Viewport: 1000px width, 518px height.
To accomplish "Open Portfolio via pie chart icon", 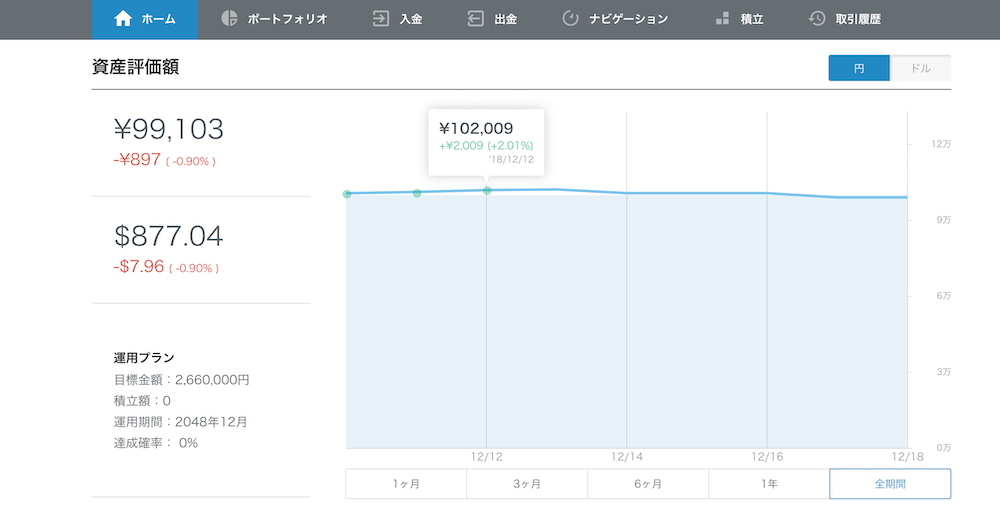I will tap(229, 18).
